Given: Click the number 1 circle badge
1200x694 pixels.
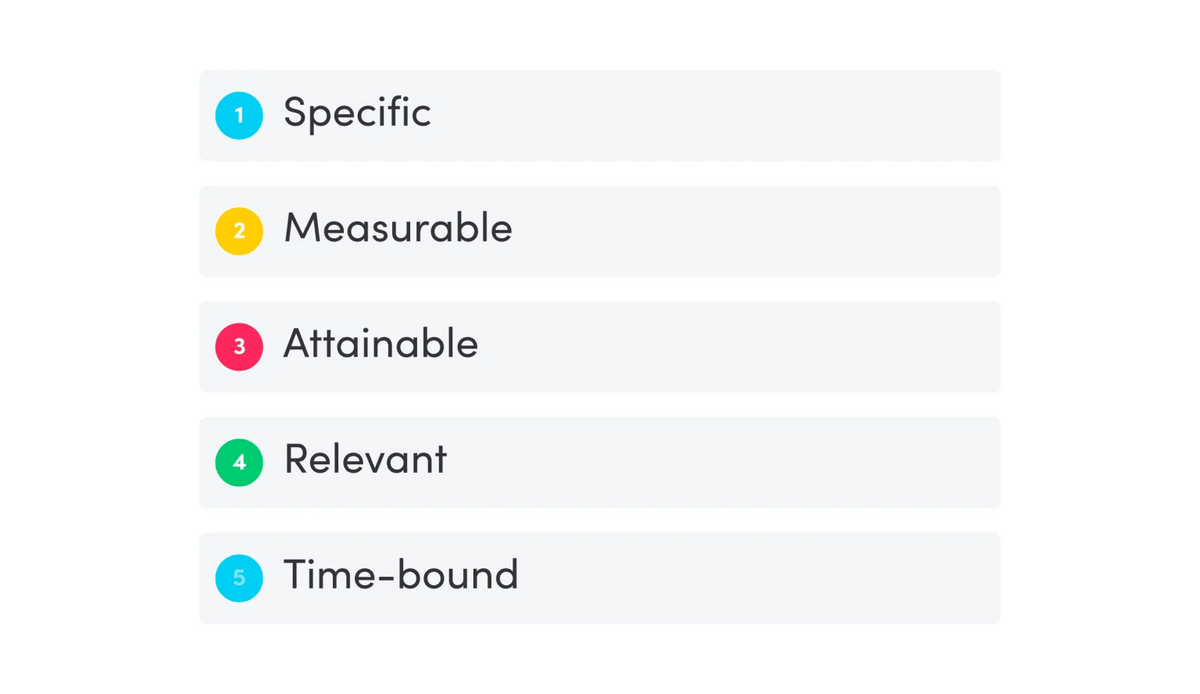Looking at the screenshot, I should (239, 115).
